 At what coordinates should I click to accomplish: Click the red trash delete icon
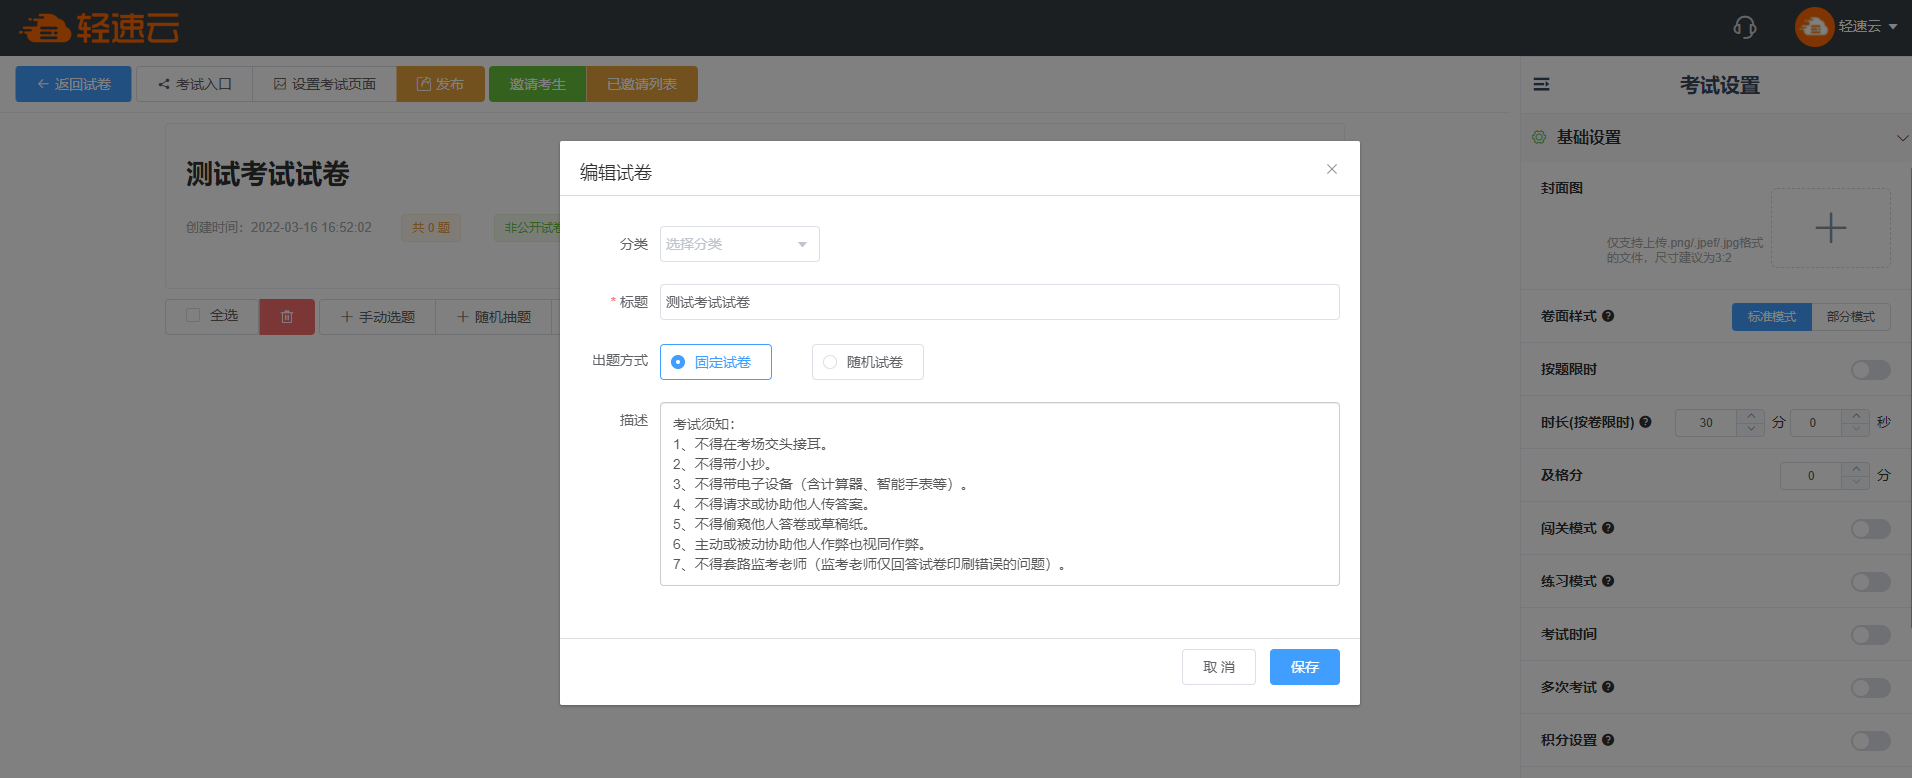[287, 317]
